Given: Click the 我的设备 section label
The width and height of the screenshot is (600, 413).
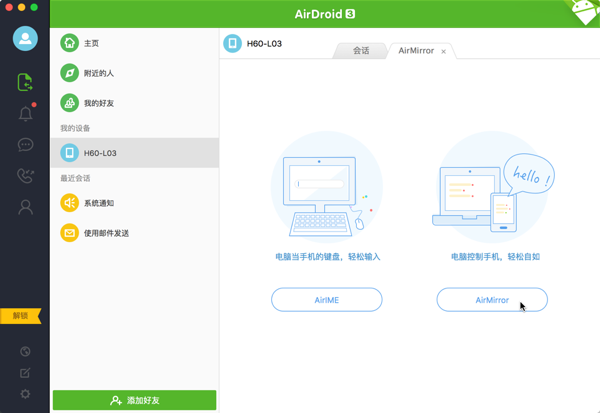Looking at the screenshot, I should click(x=75, y=128).
